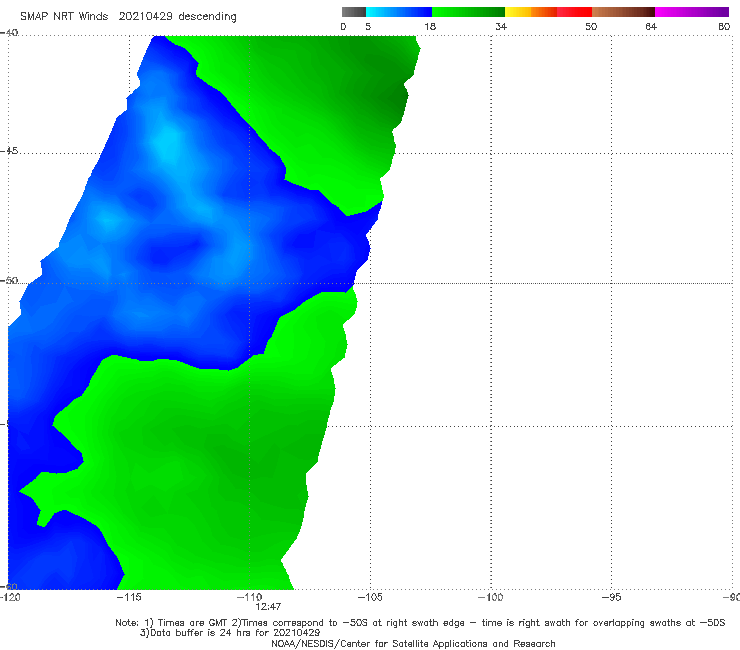Image resolution: width=740 pixels, height=650 pixels.
Task: Click the gray 0-5 segment of the color bar
Action: [354, 12]
